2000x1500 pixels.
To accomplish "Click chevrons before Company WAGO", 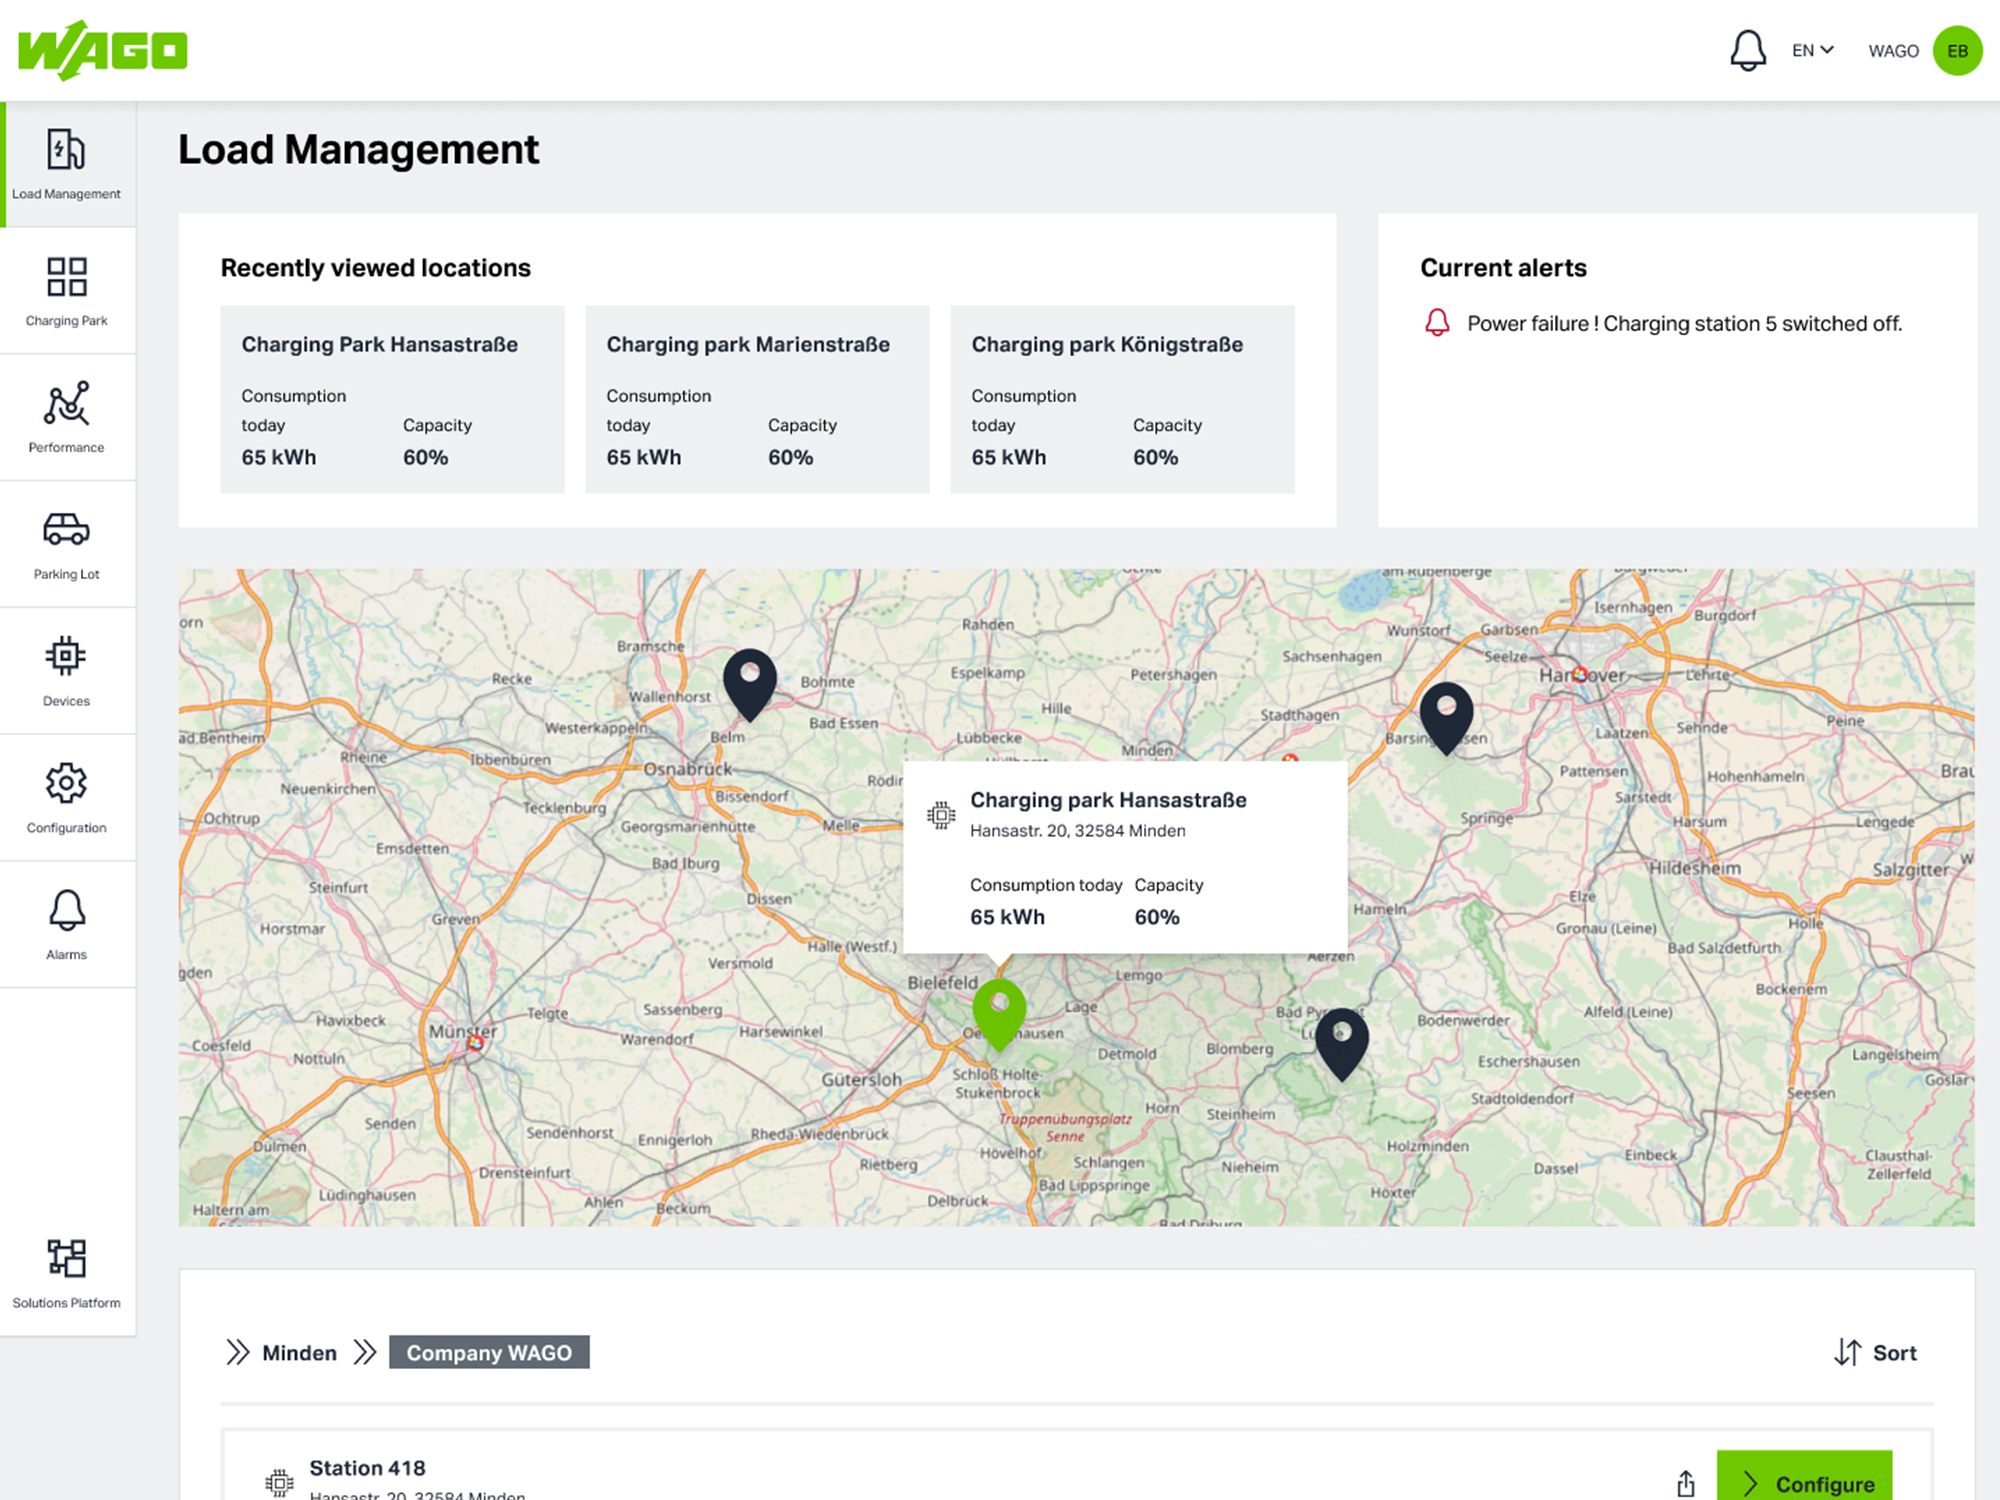I will 365,1352.
